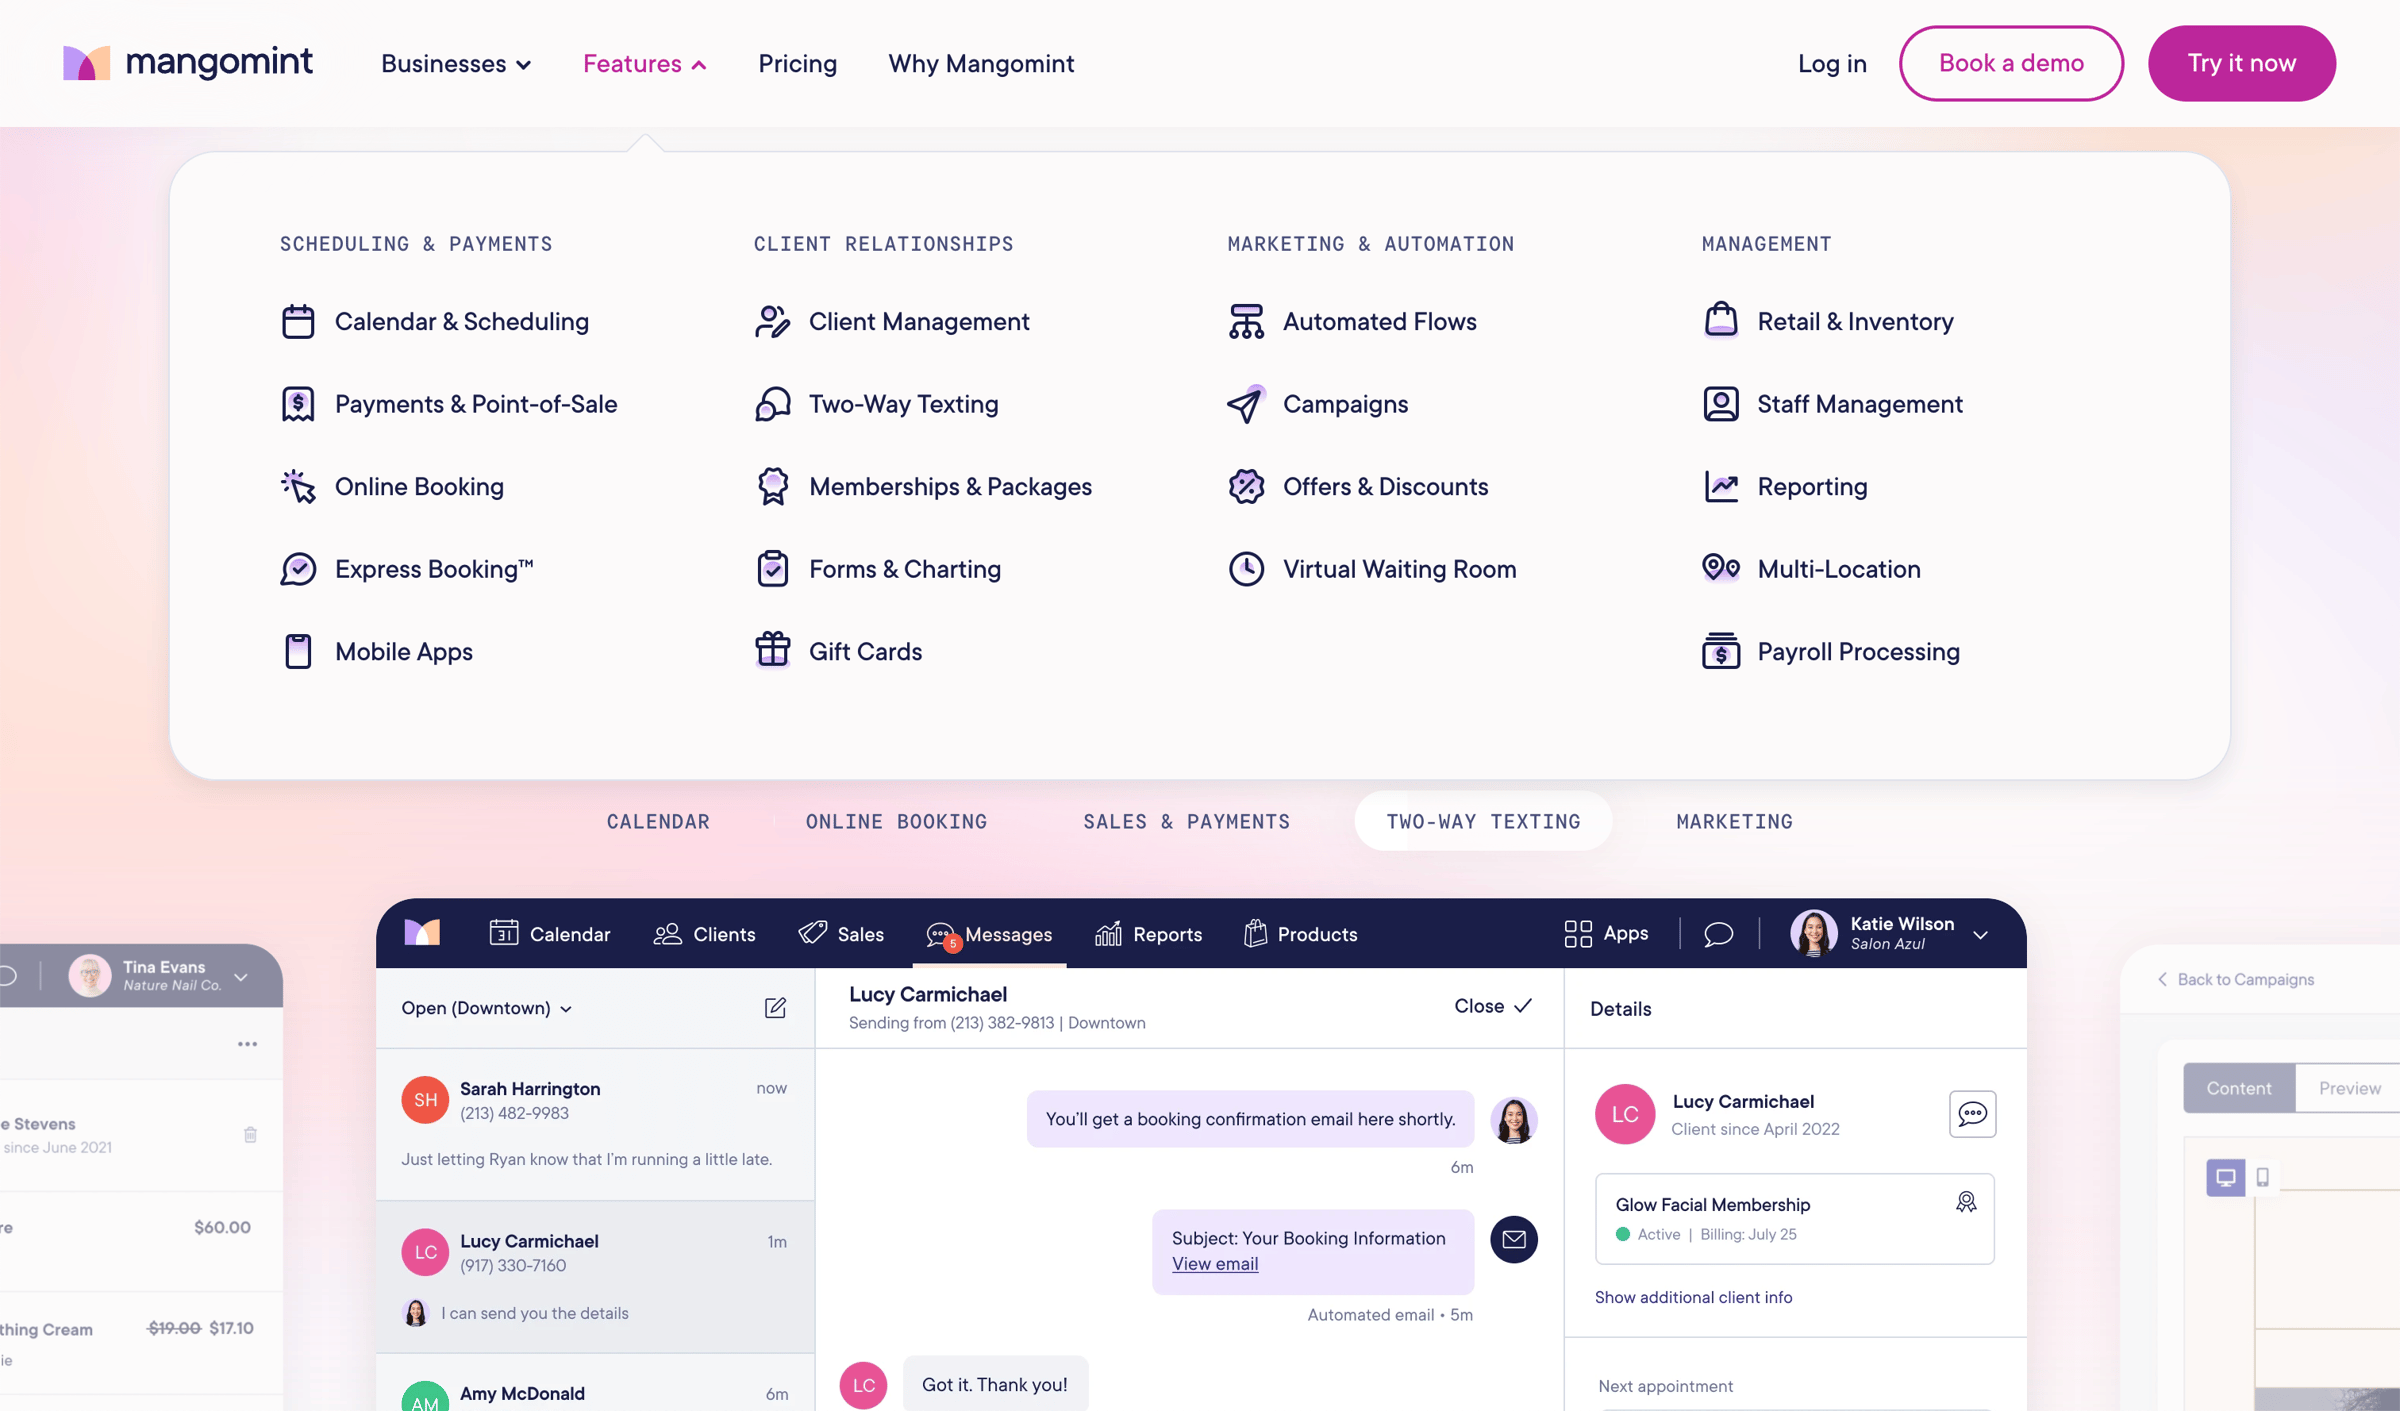Click the Gift Cards gift box icon
The height and width of the screenshot is (1411, 2400).
point(772,651)
